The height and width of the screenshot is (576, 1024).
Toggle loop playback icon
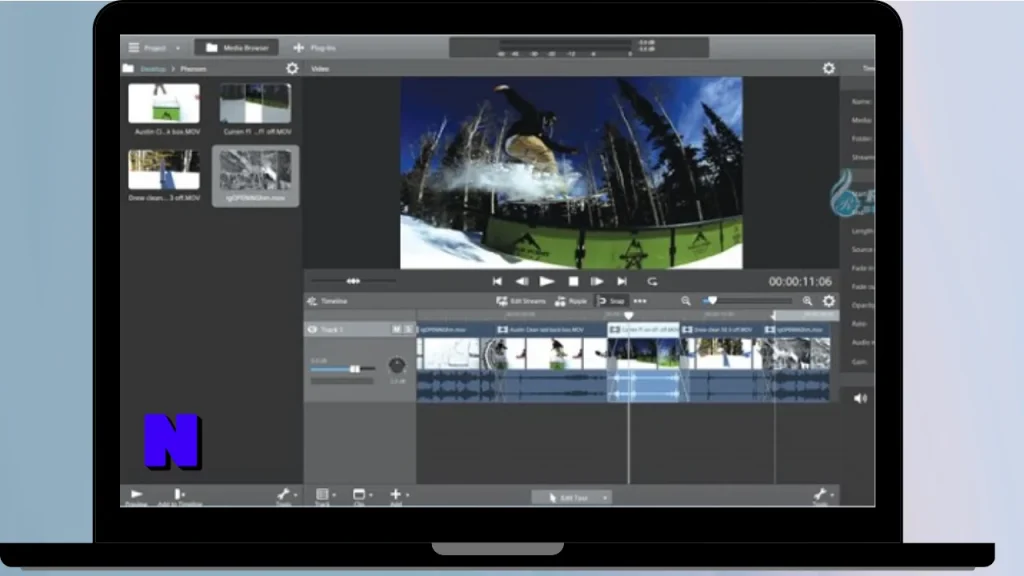(x=652, y=281)
